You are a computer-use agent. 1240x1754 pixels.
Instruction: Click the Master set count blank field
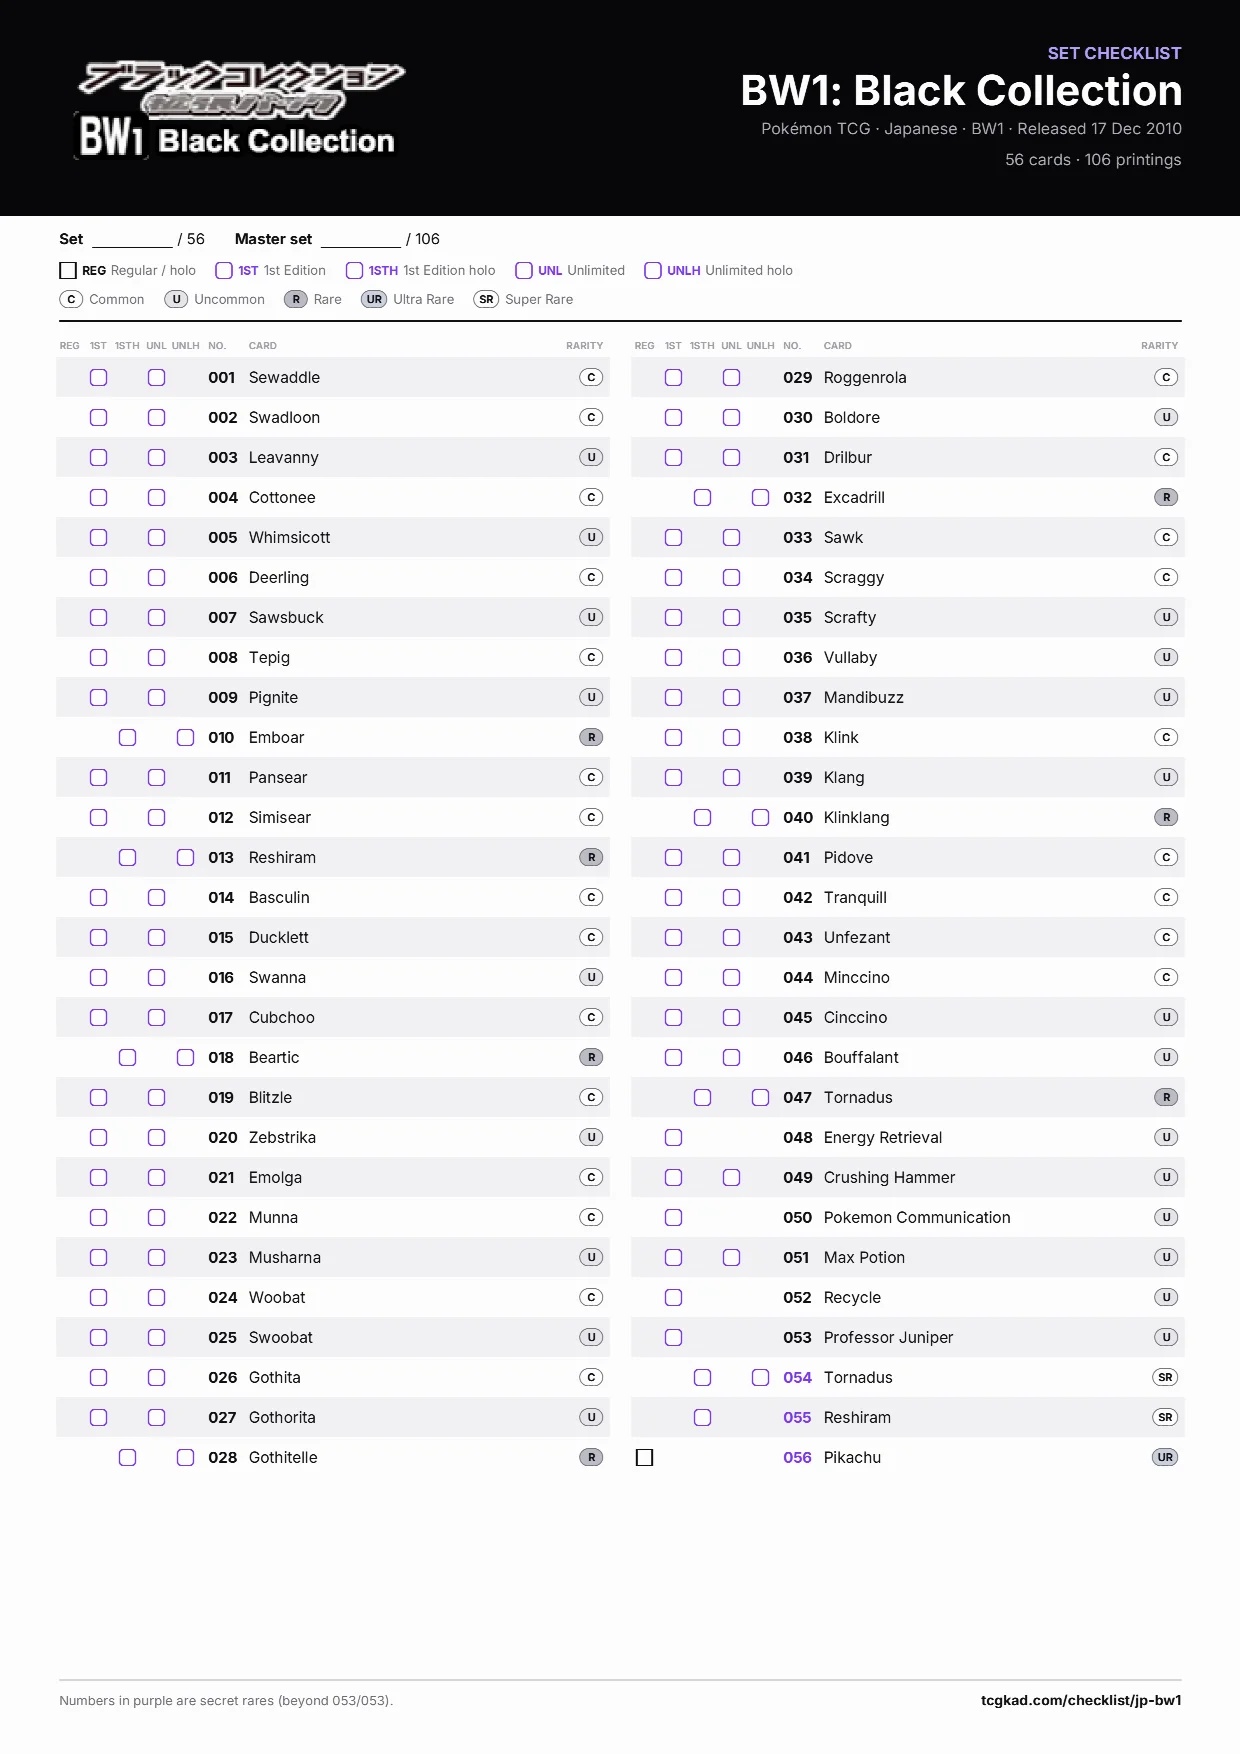point(361,239)
